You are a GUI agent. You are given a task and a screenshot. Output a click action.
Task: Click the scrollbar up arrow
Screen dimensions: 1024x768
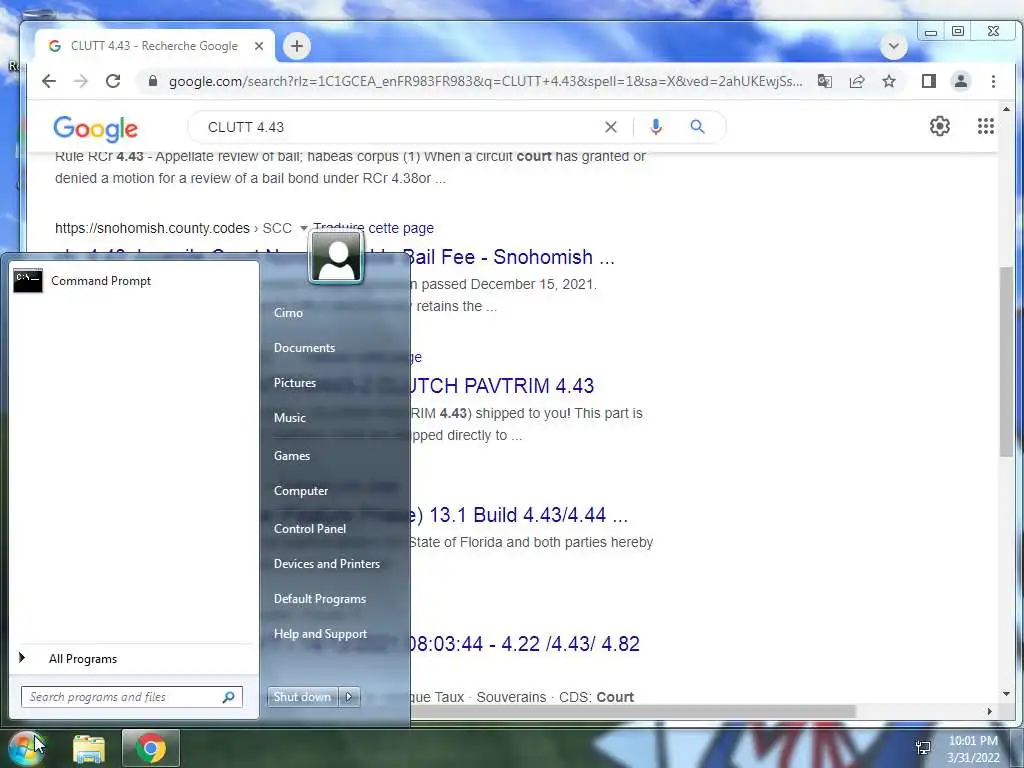(x=1006, y=110)
